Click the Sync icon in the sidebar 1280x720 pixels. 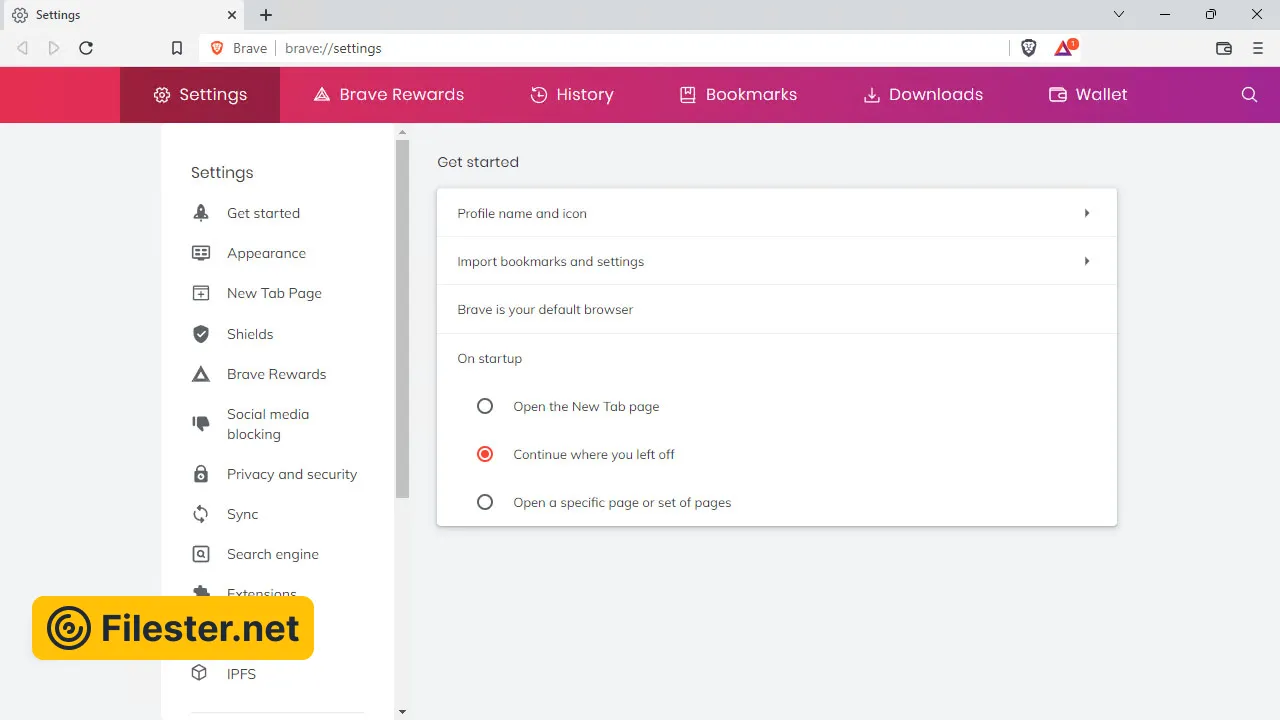pyautogui.click(x=201, y=514)
